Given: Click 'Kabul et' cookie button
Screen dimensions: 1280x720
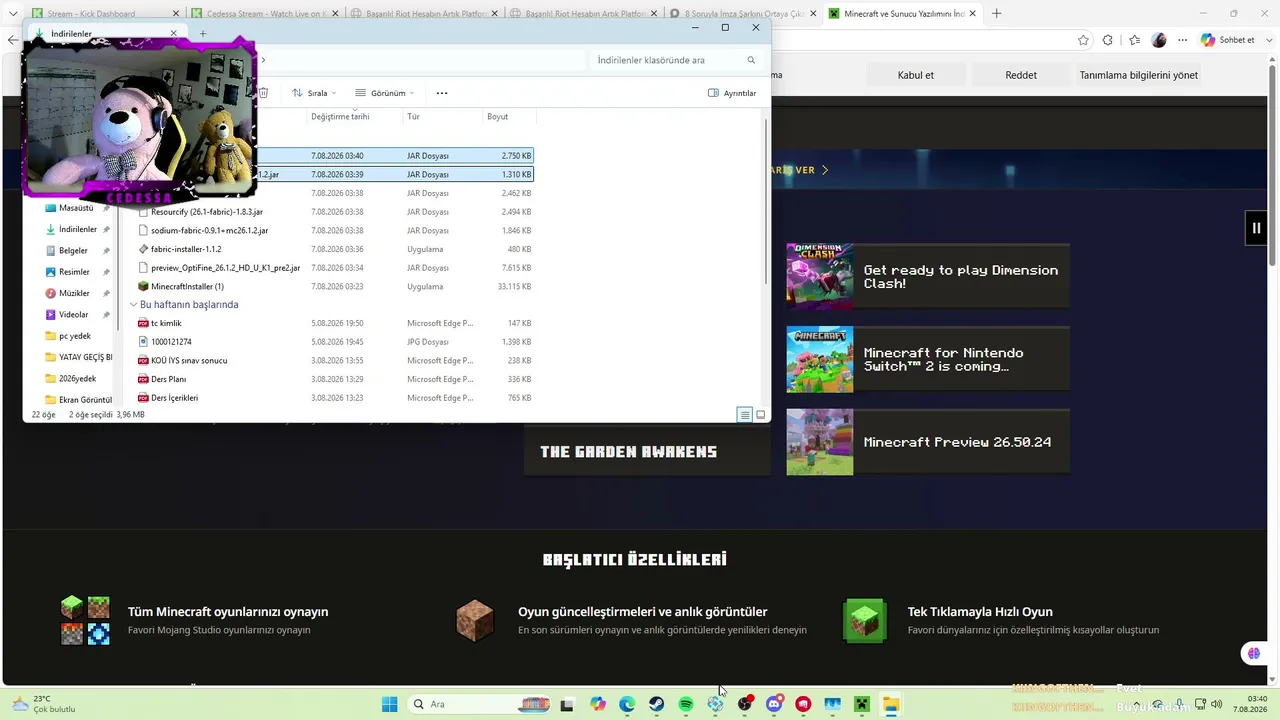Looking at the screenshot, I should [x=916, y=75].
